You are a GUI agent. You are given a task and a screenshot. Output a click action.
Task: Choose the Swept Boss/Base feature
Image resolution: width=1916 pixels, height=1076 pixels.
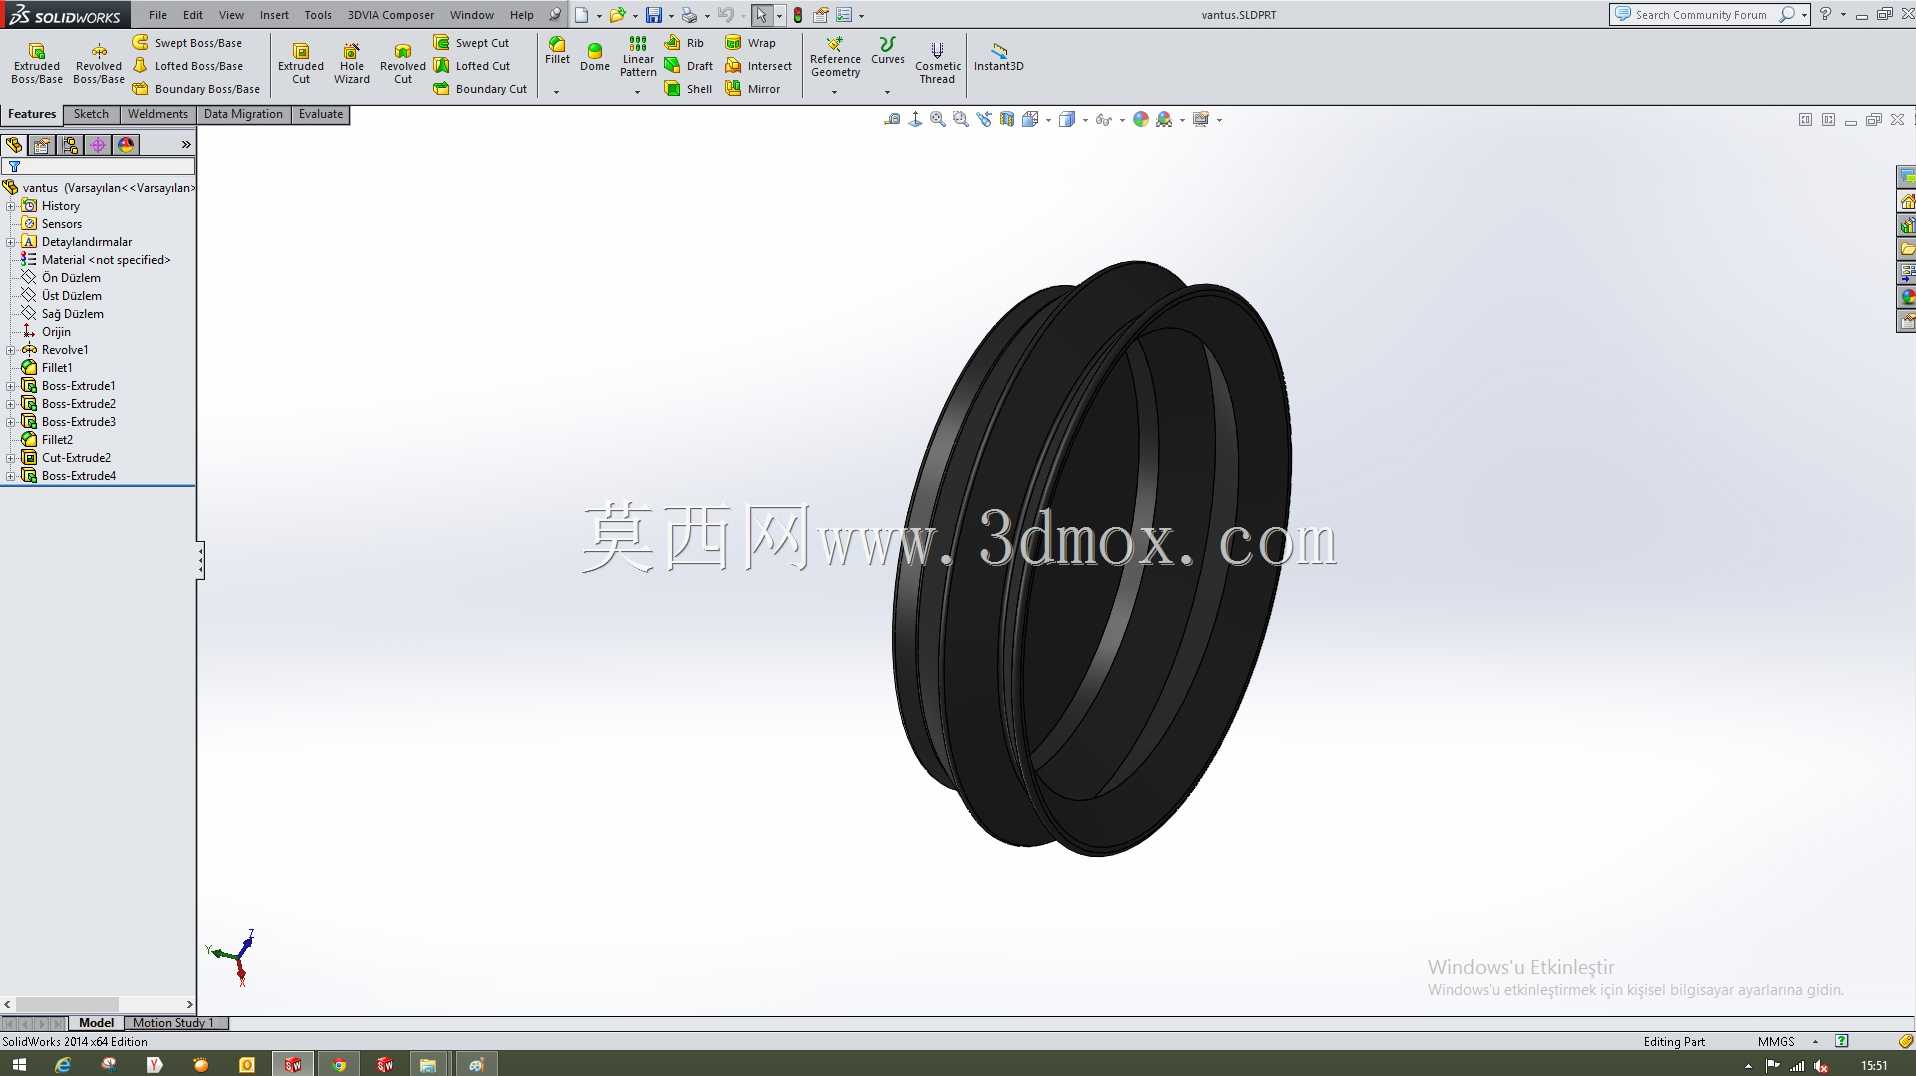click(188, 43)
